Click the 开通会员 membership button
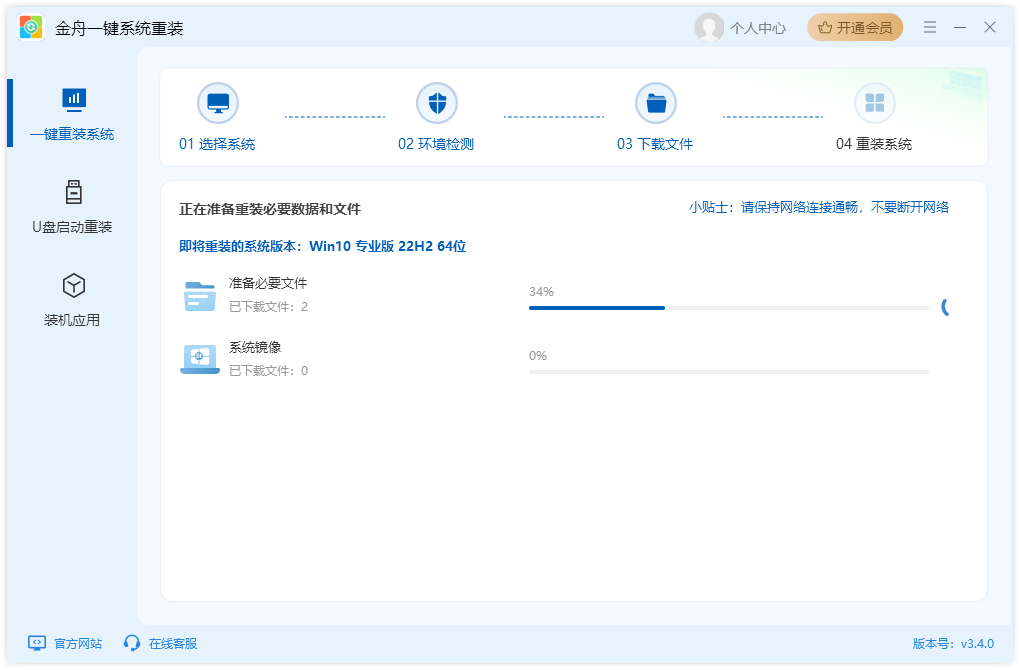This screenshot has width=1020, height=670. [x=855, y=27]
